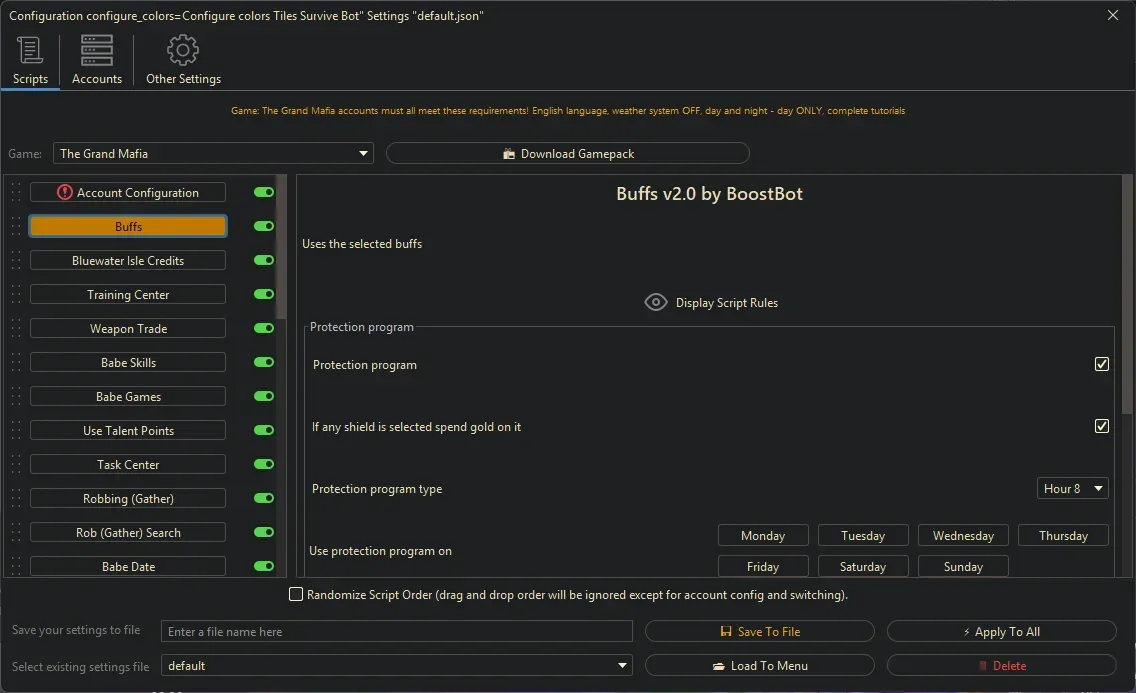Select Saturday for protection program
The width and height of the screenshot is (1136, 693).
point(863,566)
